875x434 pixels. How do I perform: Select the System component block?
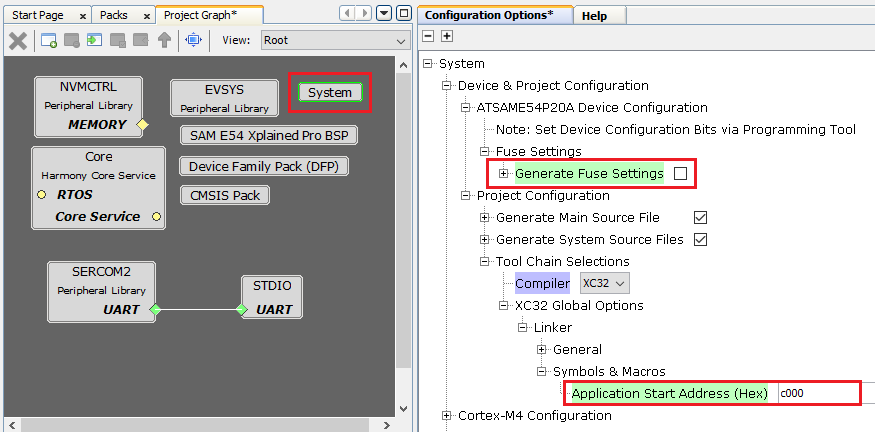[329, 93]
